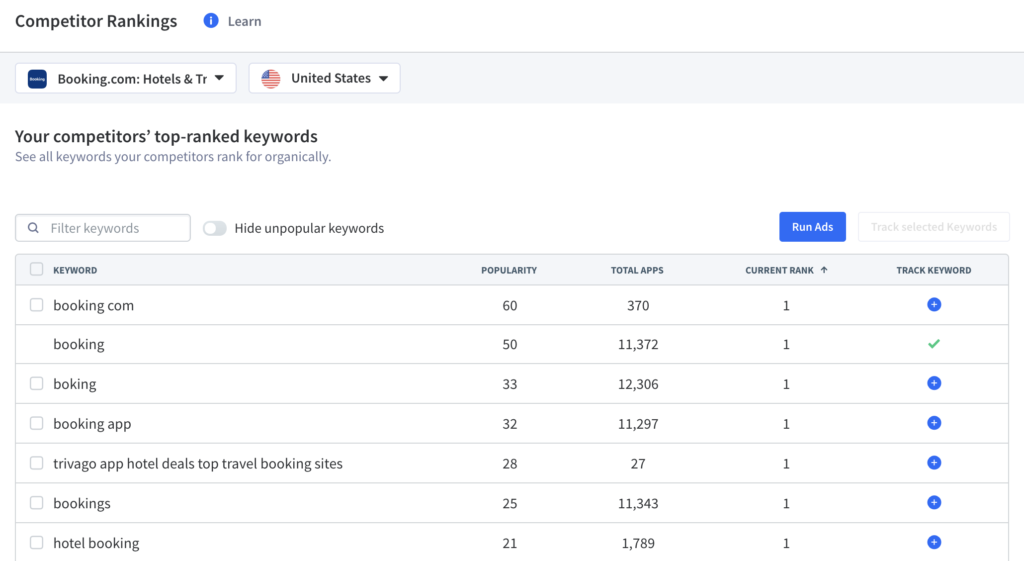Track the booking com keyword plus icon

[x=934, y=304]
